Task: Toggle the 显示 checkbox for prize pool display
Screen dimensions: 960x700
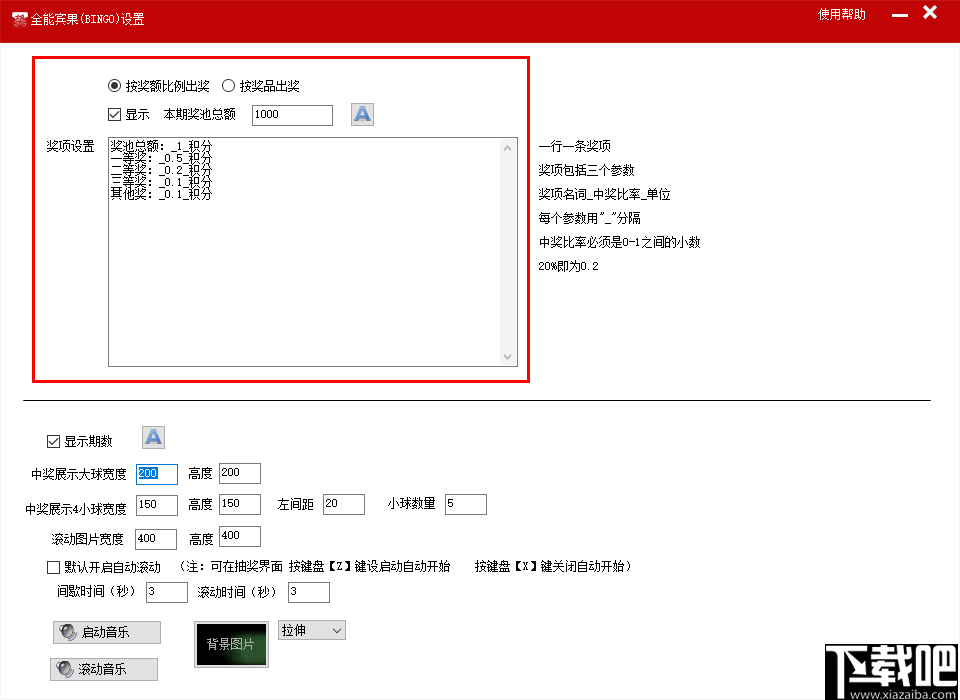Action: click(115, 112)
